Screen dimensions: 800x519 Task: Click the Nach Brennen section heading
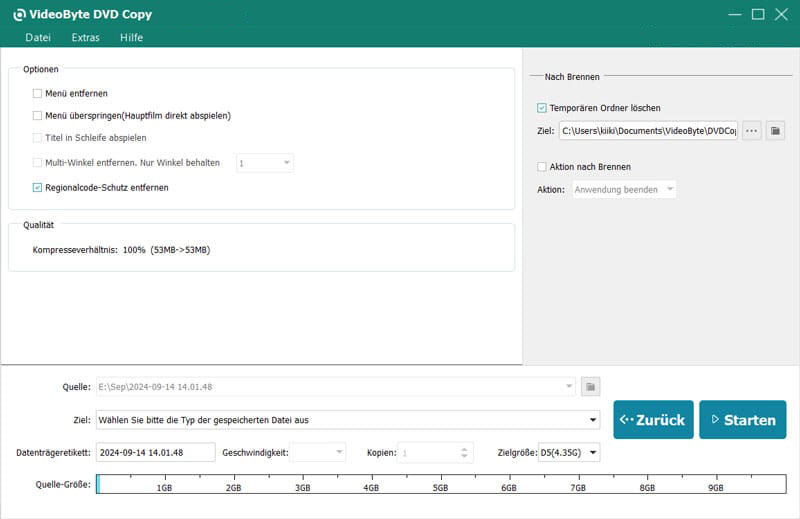pos(572,77)
